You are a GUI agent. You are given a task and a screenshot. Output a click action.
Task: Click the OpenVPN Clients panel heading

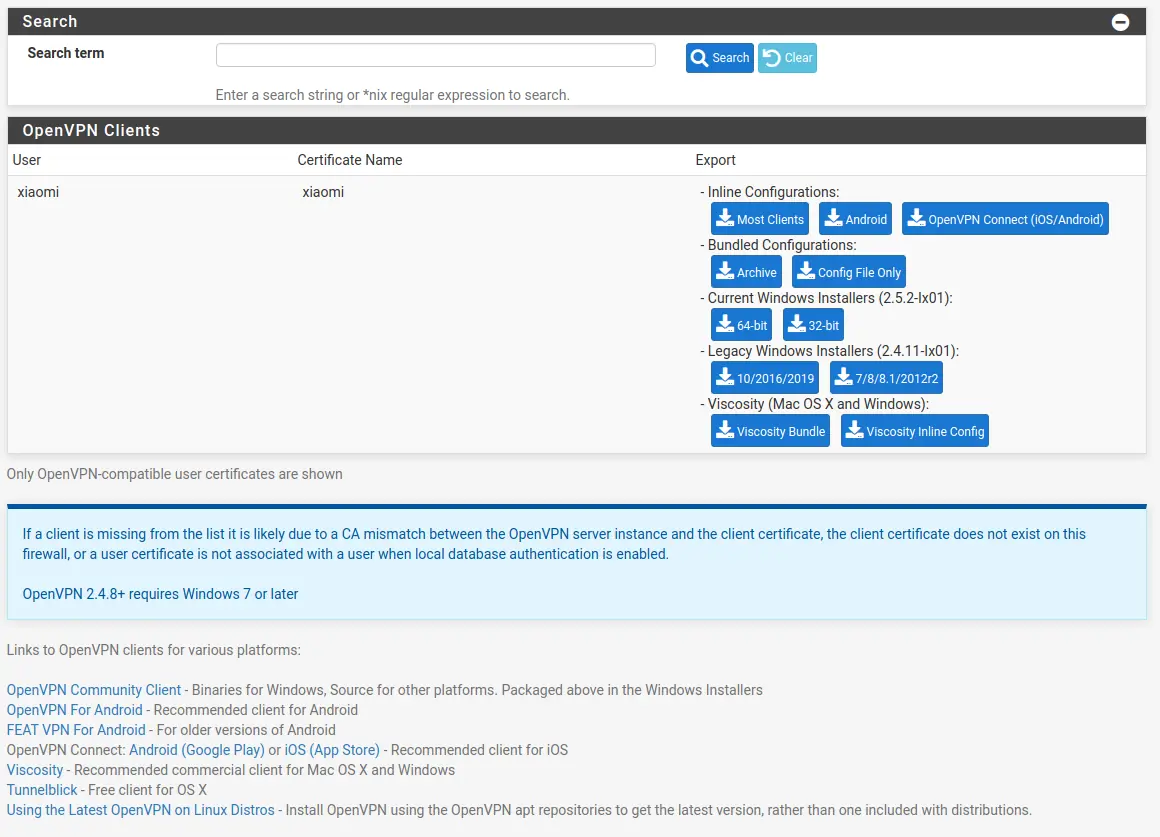tap(91, 130)
